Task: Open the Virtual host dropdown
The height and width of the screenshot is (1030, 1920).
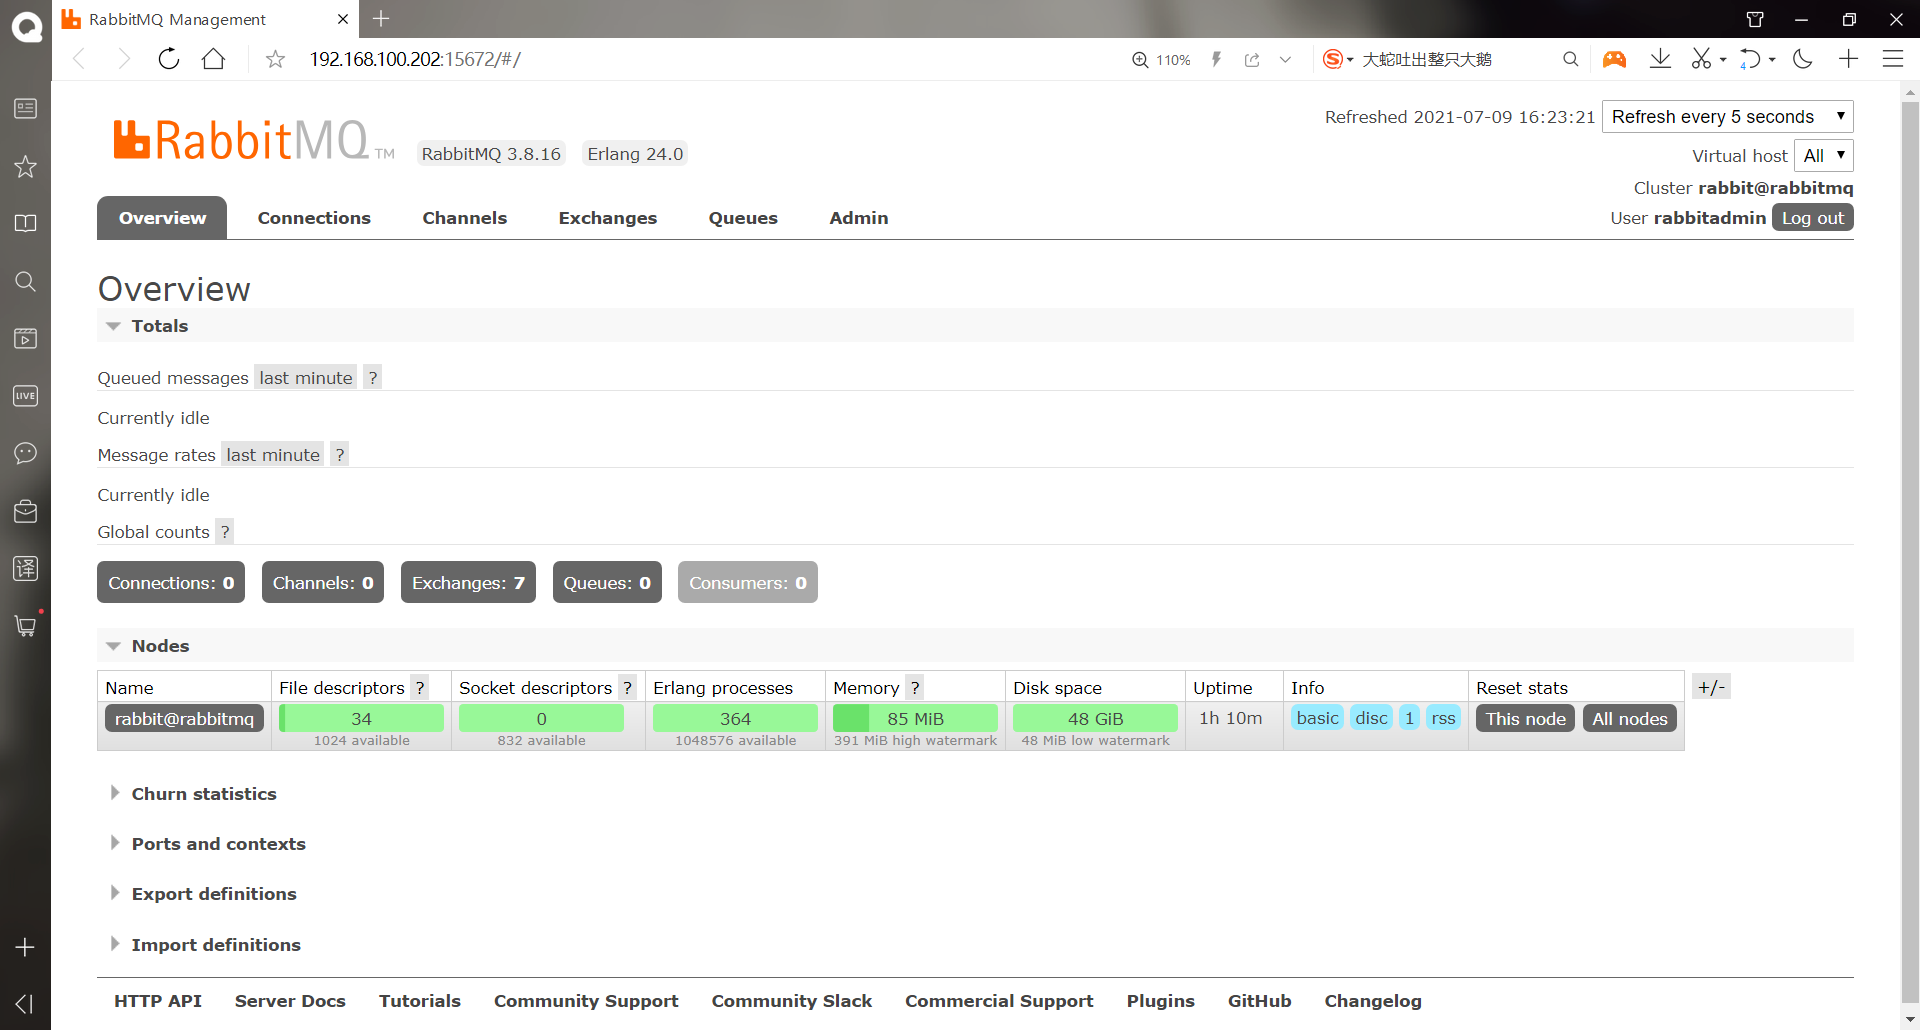Action: coord(1823,155)
